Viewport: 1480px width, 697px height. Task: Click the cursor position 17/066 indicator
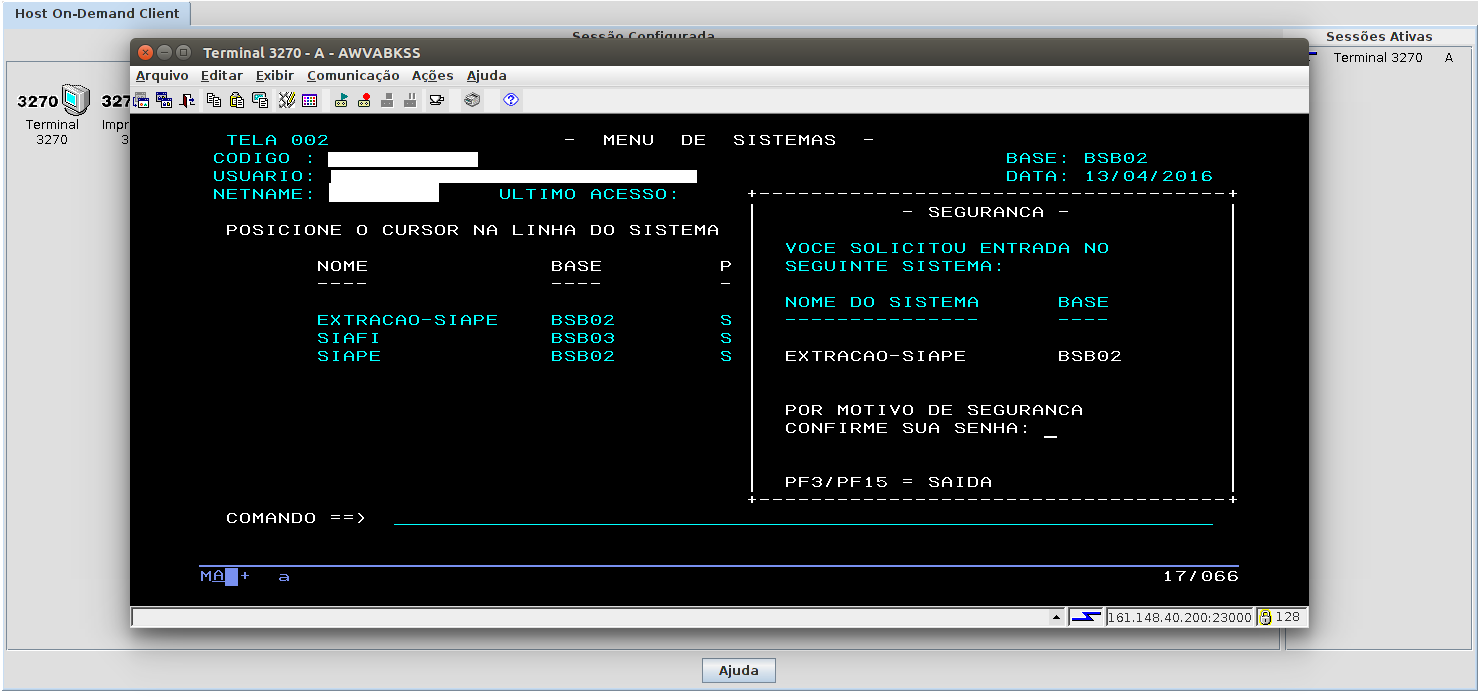tap(1200, 576)
